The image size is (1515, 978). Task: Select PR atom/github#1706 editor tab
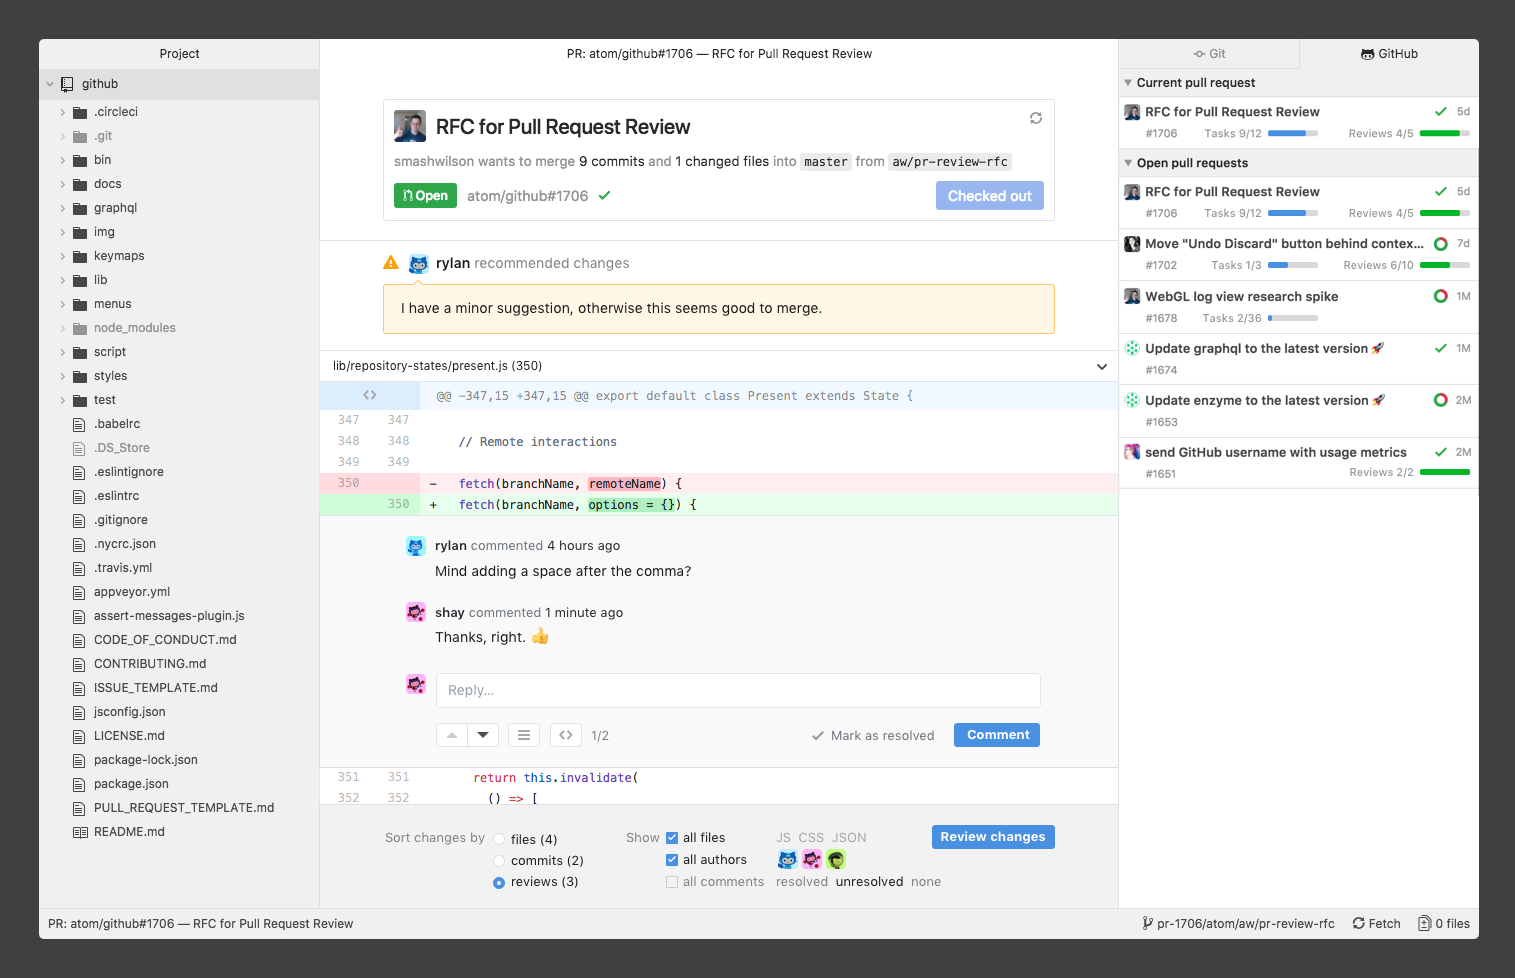[x=719, y=54]
